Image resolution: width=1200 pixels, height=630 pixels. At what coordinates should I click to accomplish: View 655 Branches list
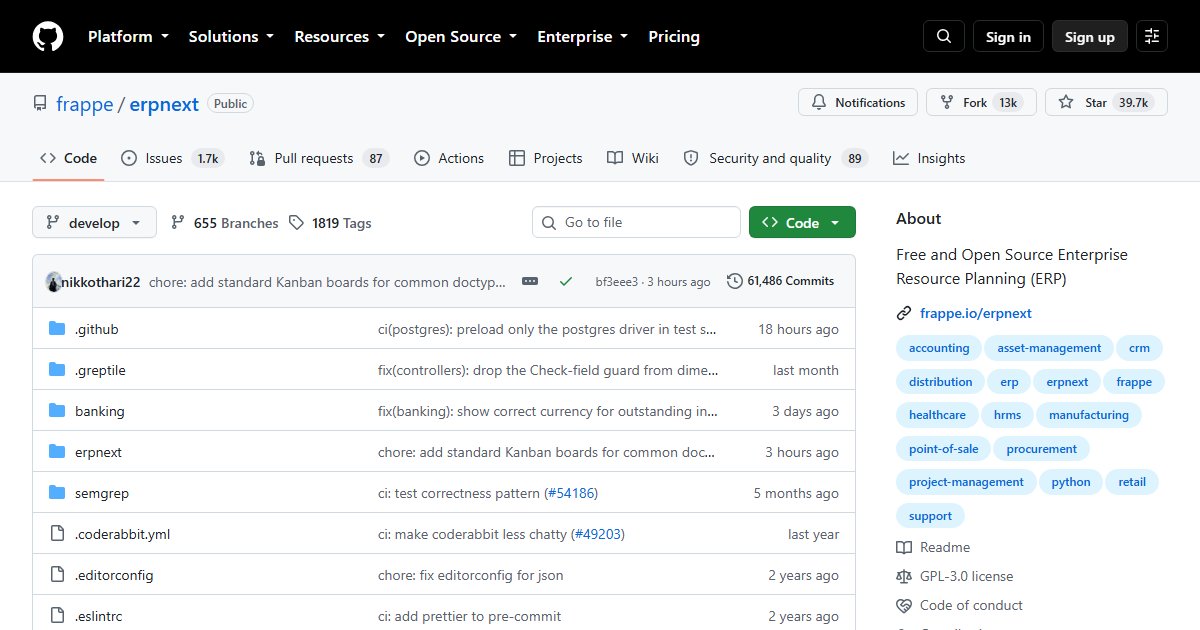(225, 223)
